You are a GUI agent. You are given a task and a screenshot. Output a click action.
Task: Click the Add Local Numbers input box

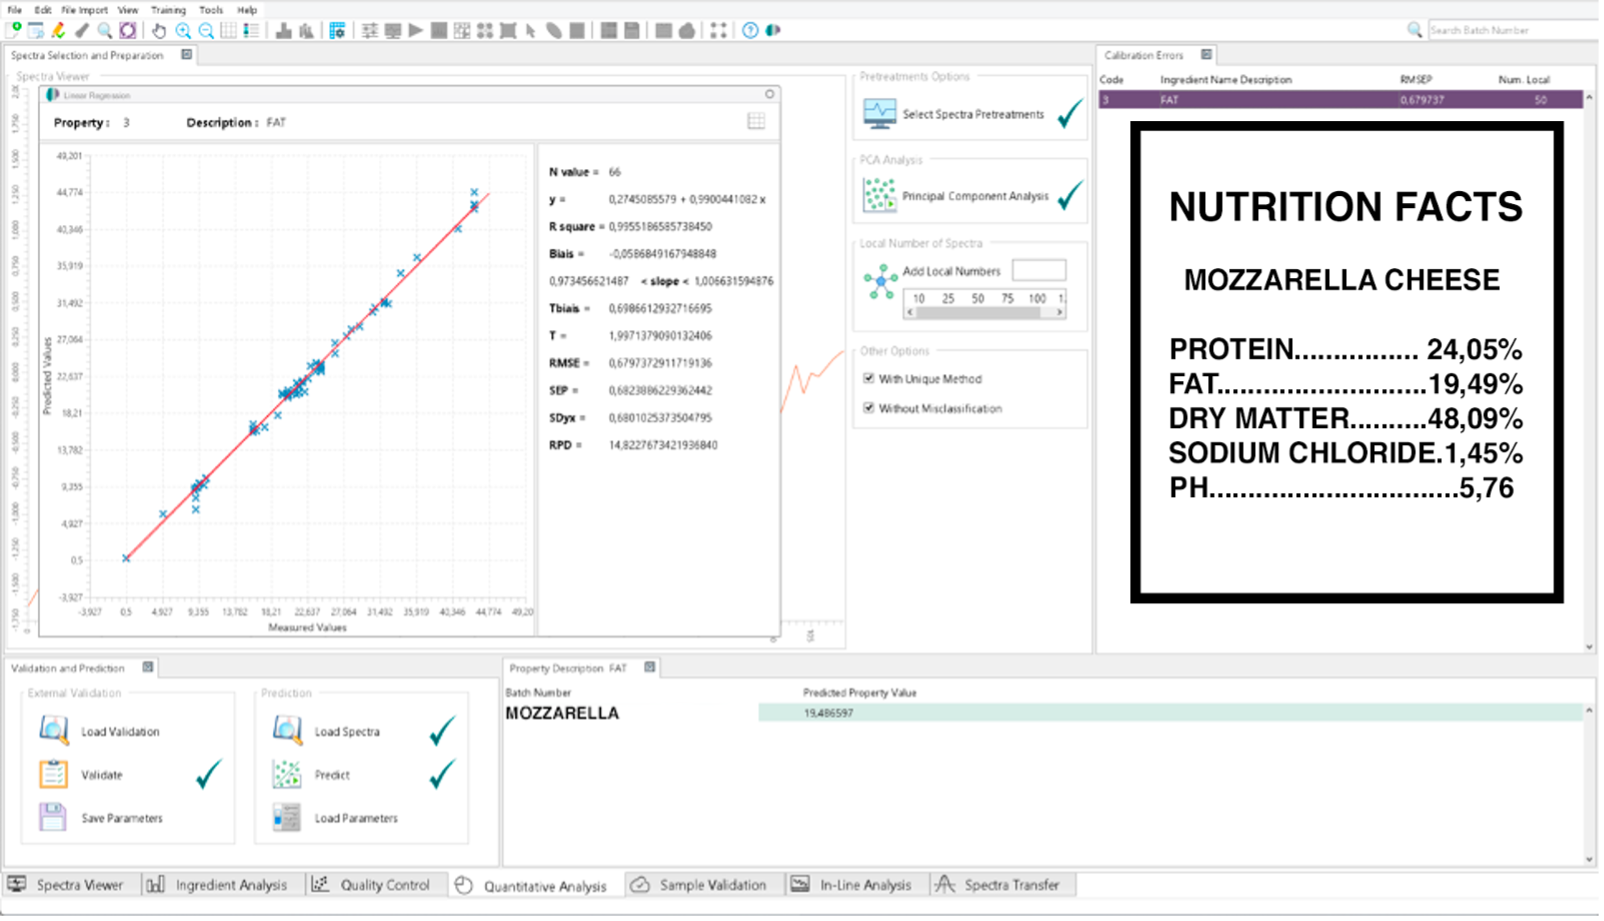tap(1039, 270)
